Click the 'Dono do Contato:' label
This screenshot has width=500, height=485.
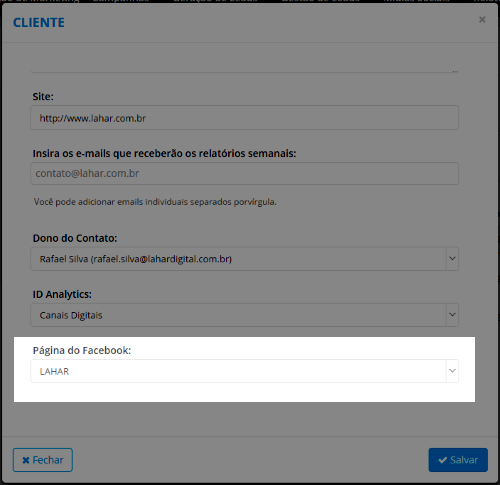75,238
